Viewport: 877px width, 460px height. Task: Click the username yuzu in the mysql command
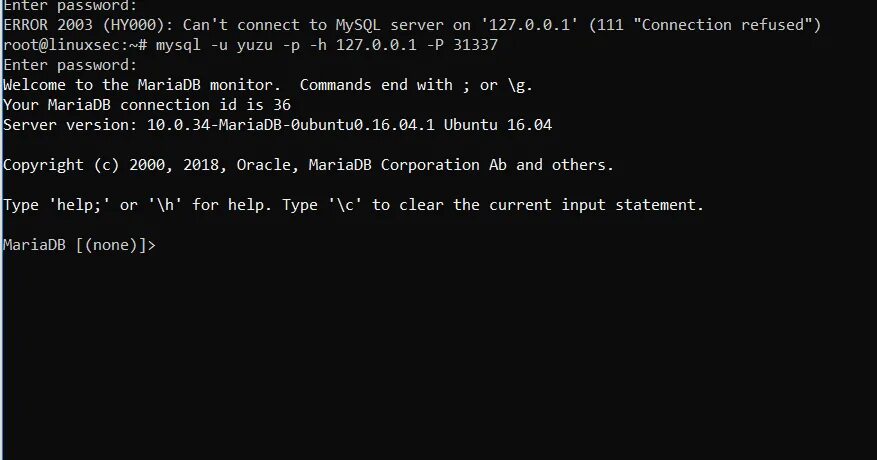pyautogui.click(x=254, y=46)
